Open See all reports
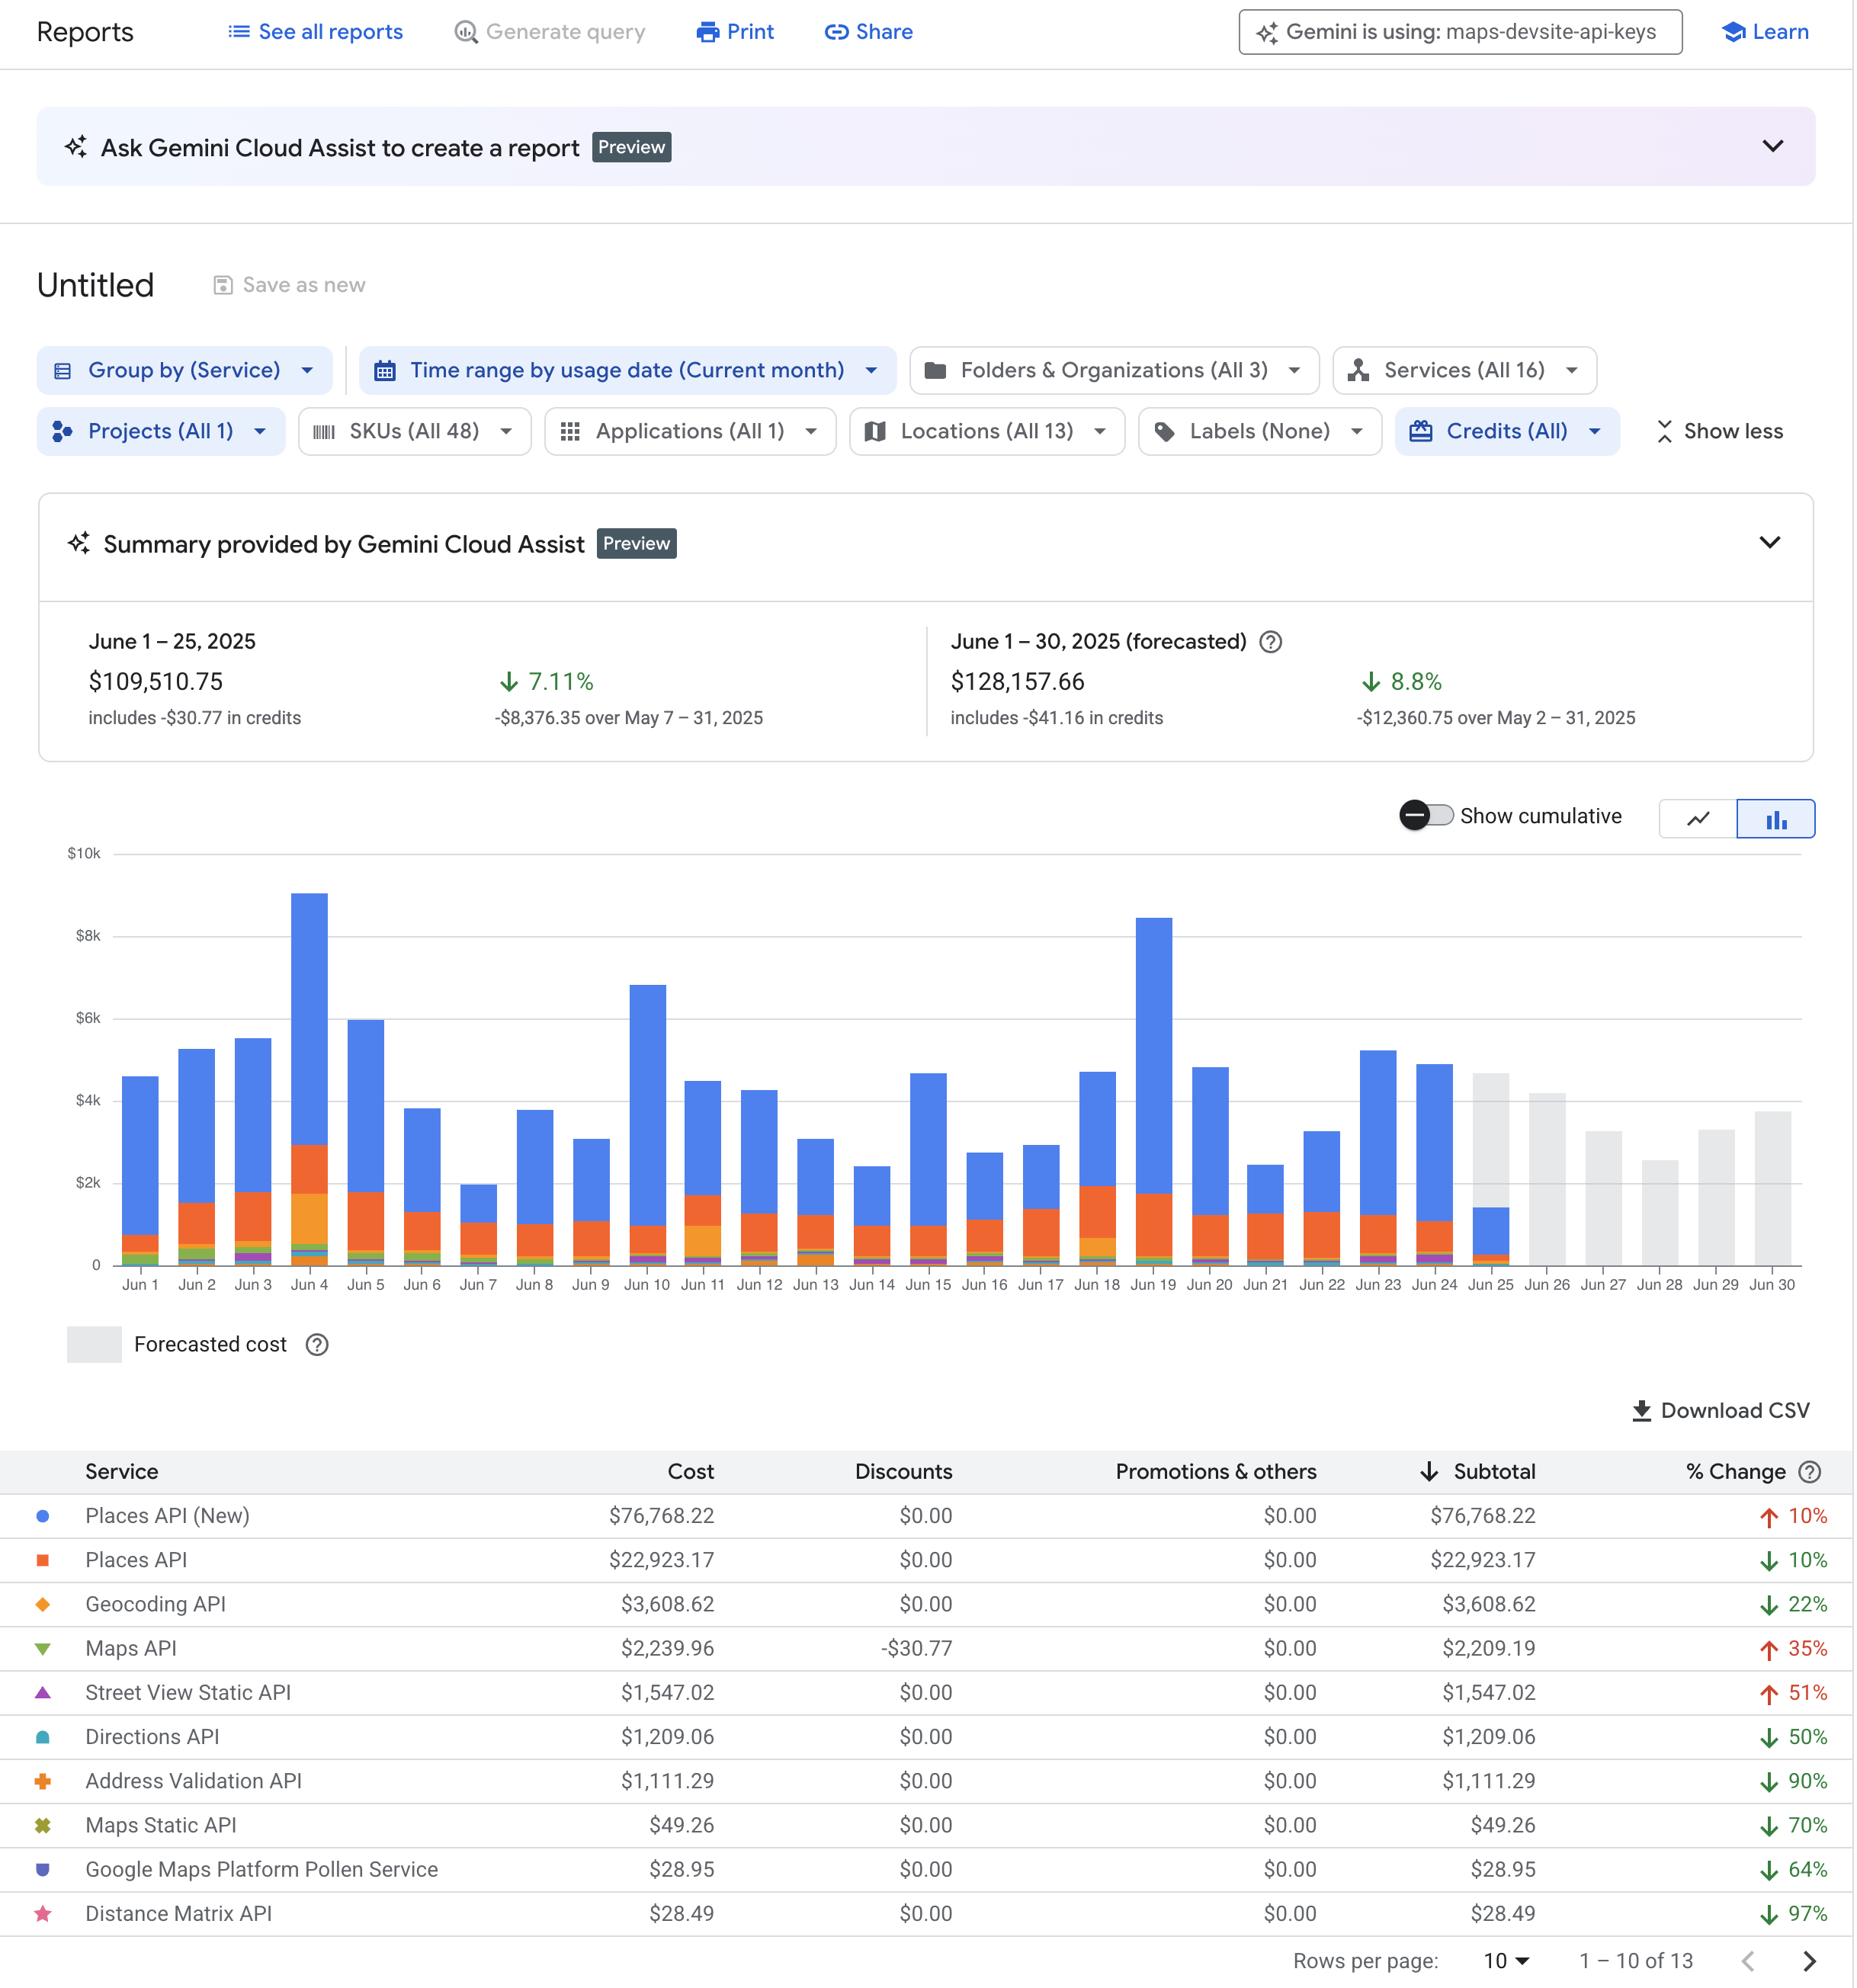The image size is (1857, 1988). pos(315,31)
